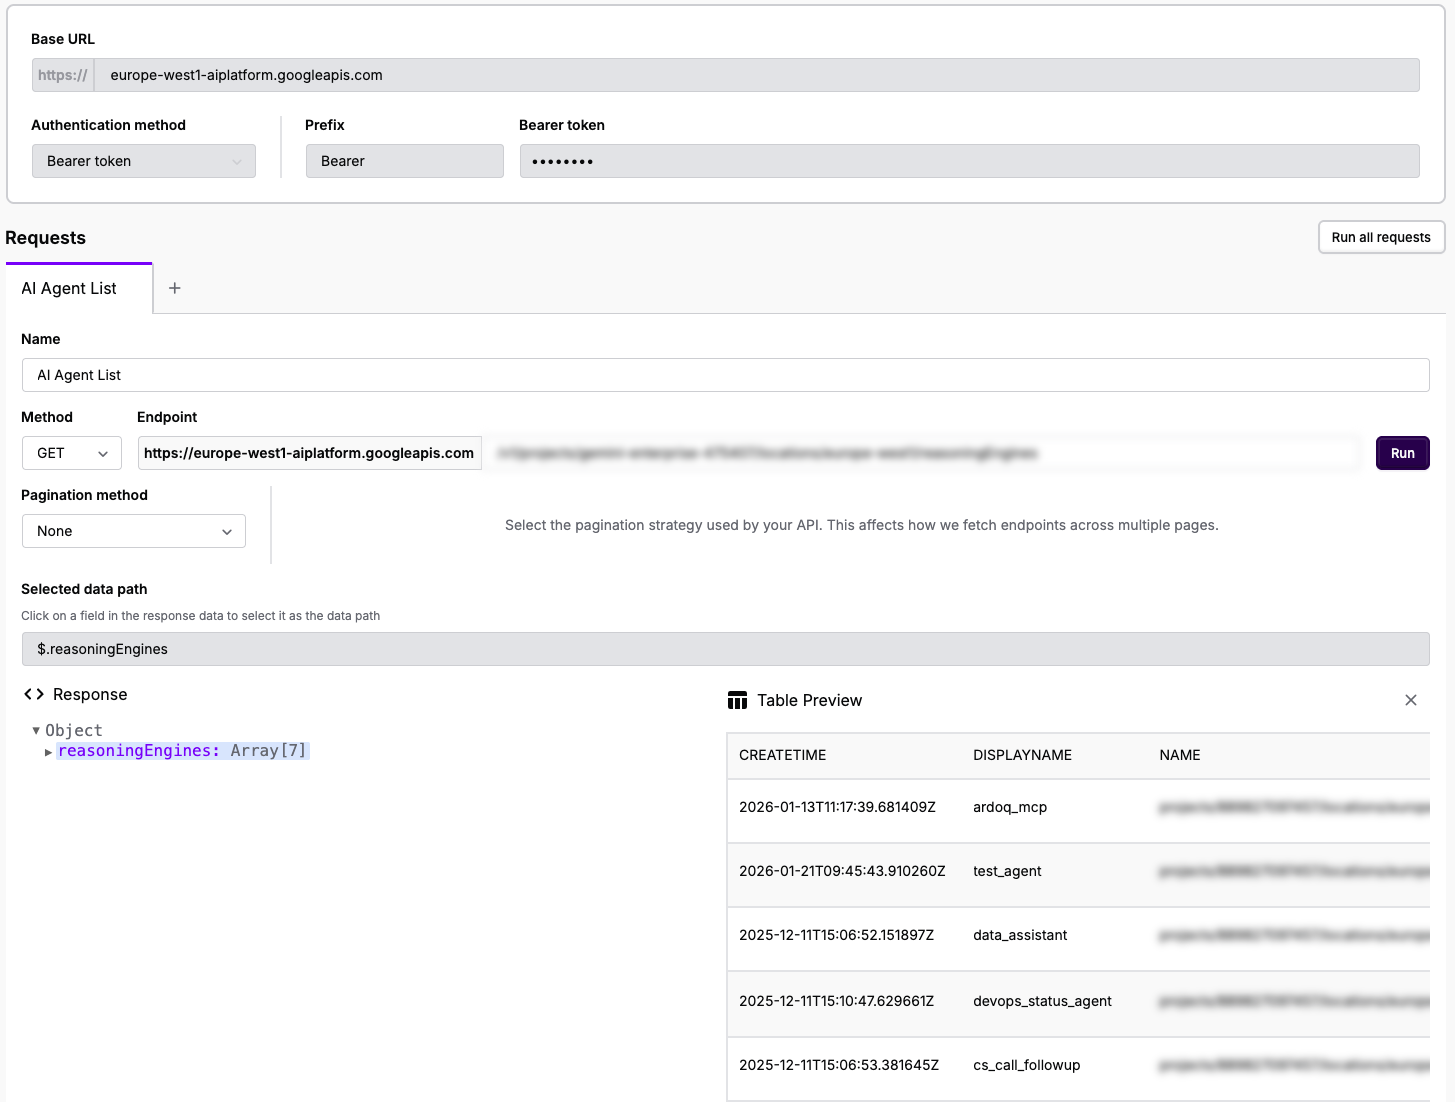This screenshot has height=1102, width=1455.
Task: Select the test_agent row in Table Preview
Action: 1008,871
